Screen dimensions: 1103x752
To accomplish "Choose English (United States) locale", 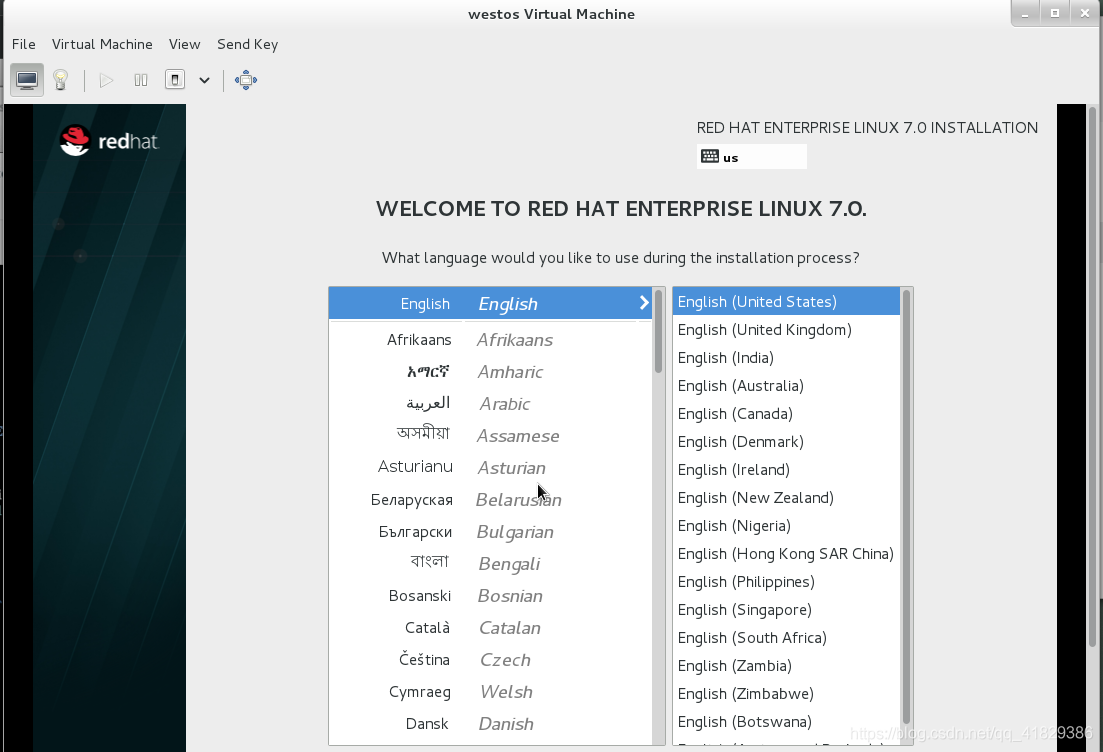I will pyautogui.click(x=786, y=302).
